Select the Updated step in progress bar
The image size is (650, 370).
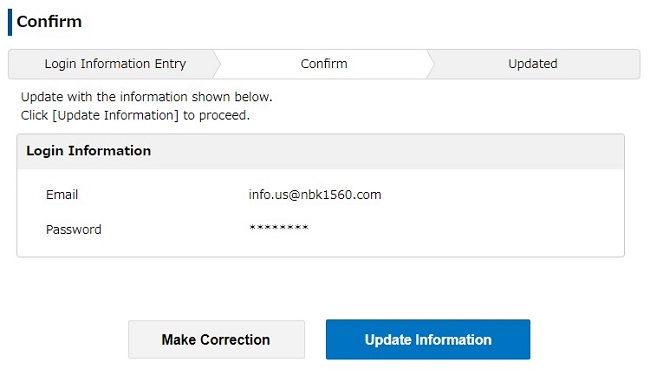tap(533, 64)
